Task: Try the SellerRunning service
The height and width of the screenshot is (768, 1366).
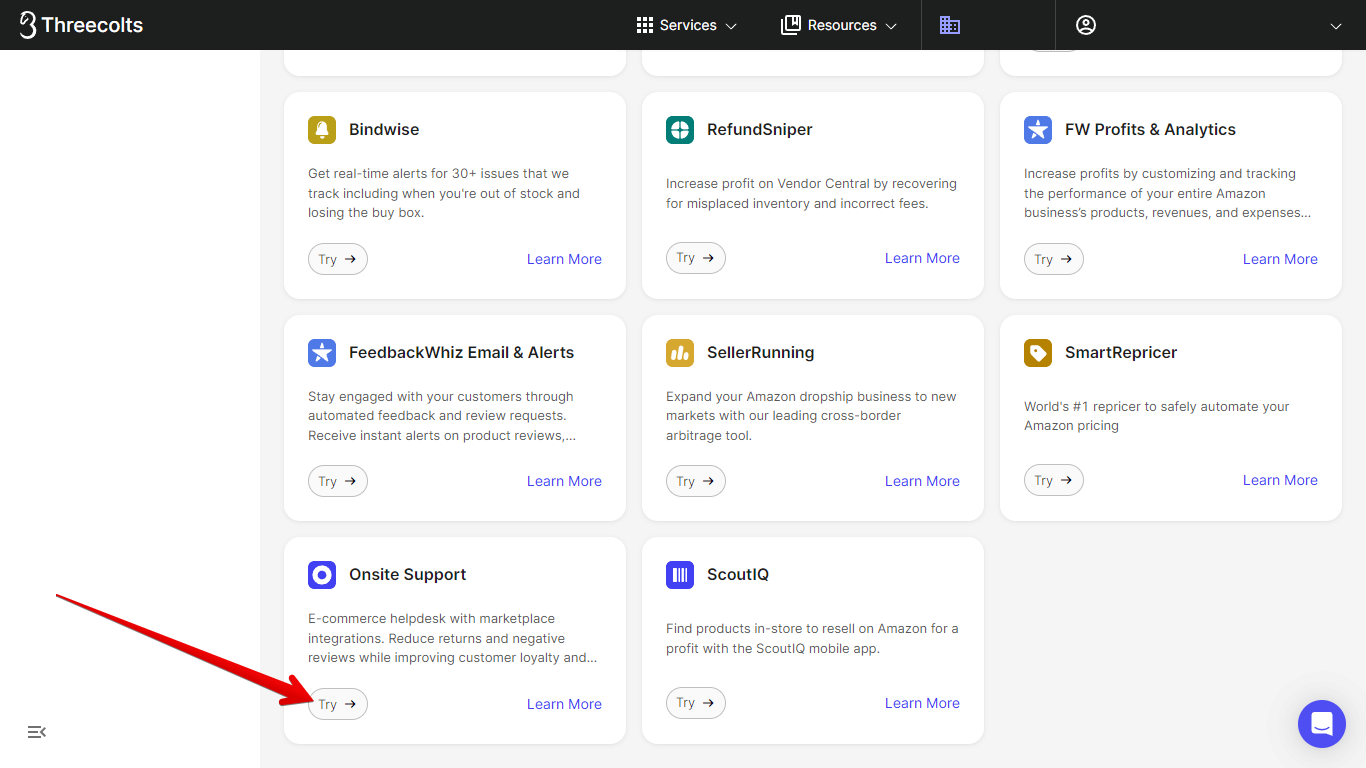Action: 696,481
